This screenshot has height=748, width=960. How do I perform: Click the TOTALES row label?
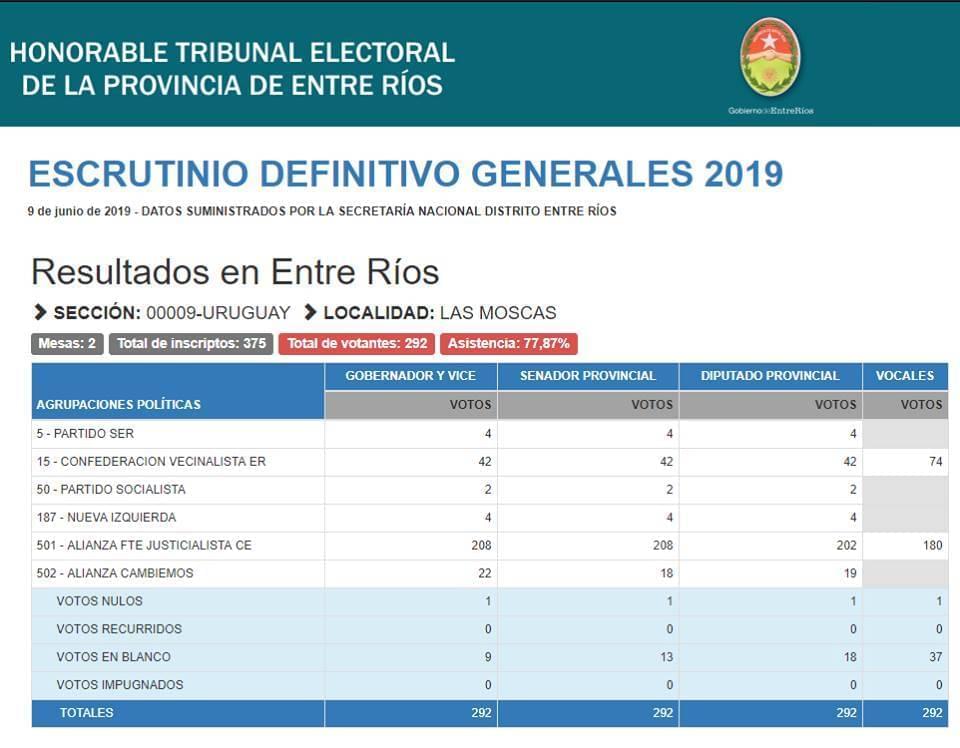click(x=87, y=713)
